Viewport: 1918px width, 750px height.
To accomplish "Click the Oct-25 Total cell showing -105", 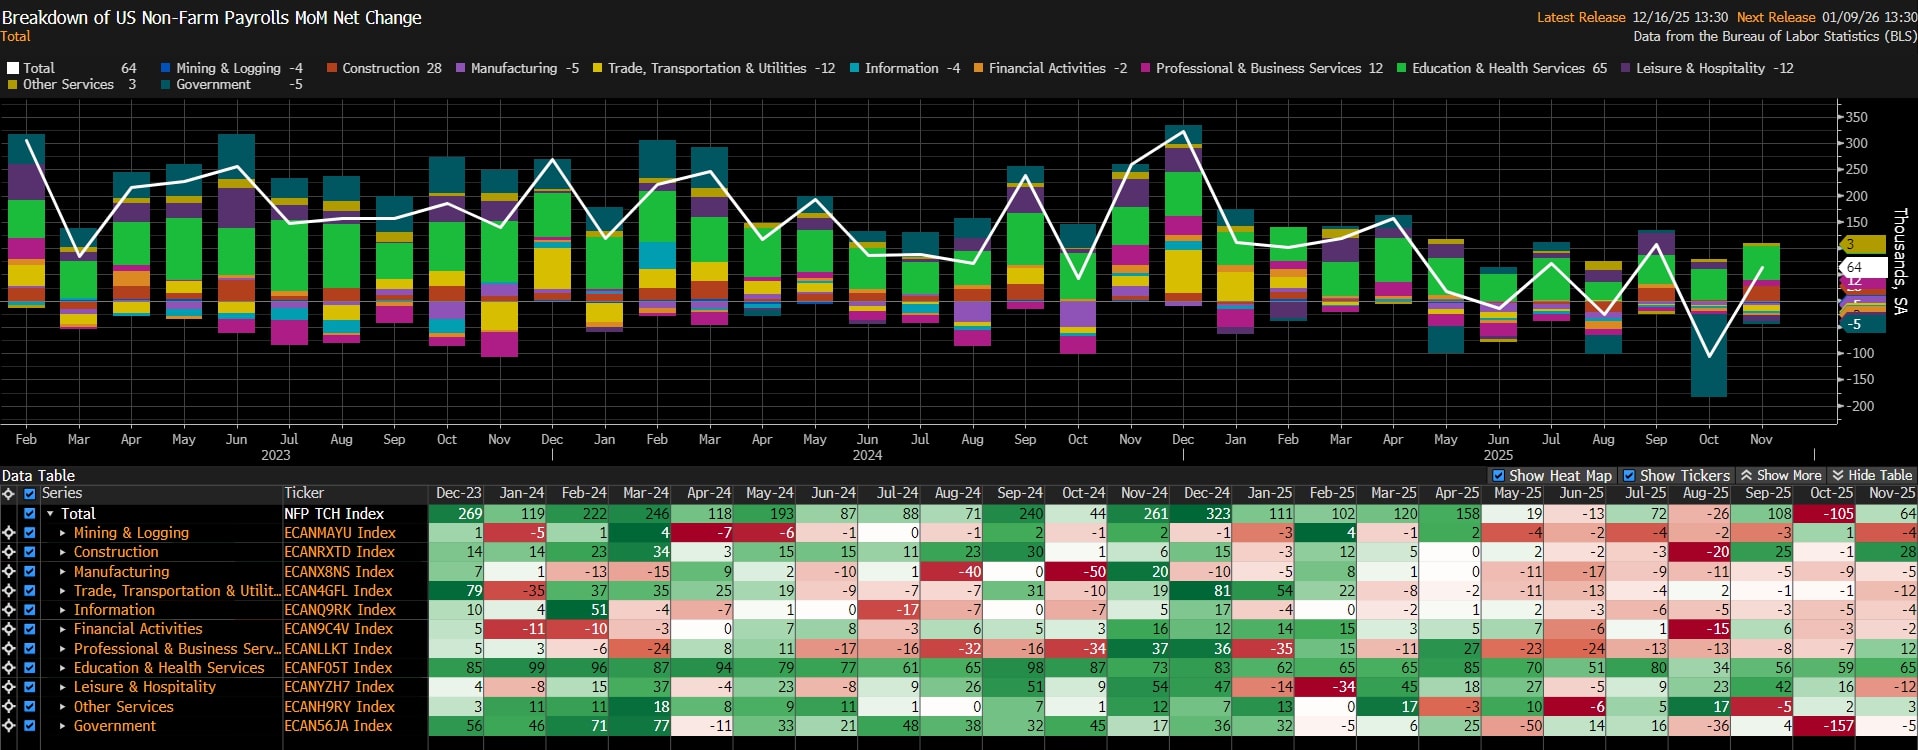I will [1826, 514].
